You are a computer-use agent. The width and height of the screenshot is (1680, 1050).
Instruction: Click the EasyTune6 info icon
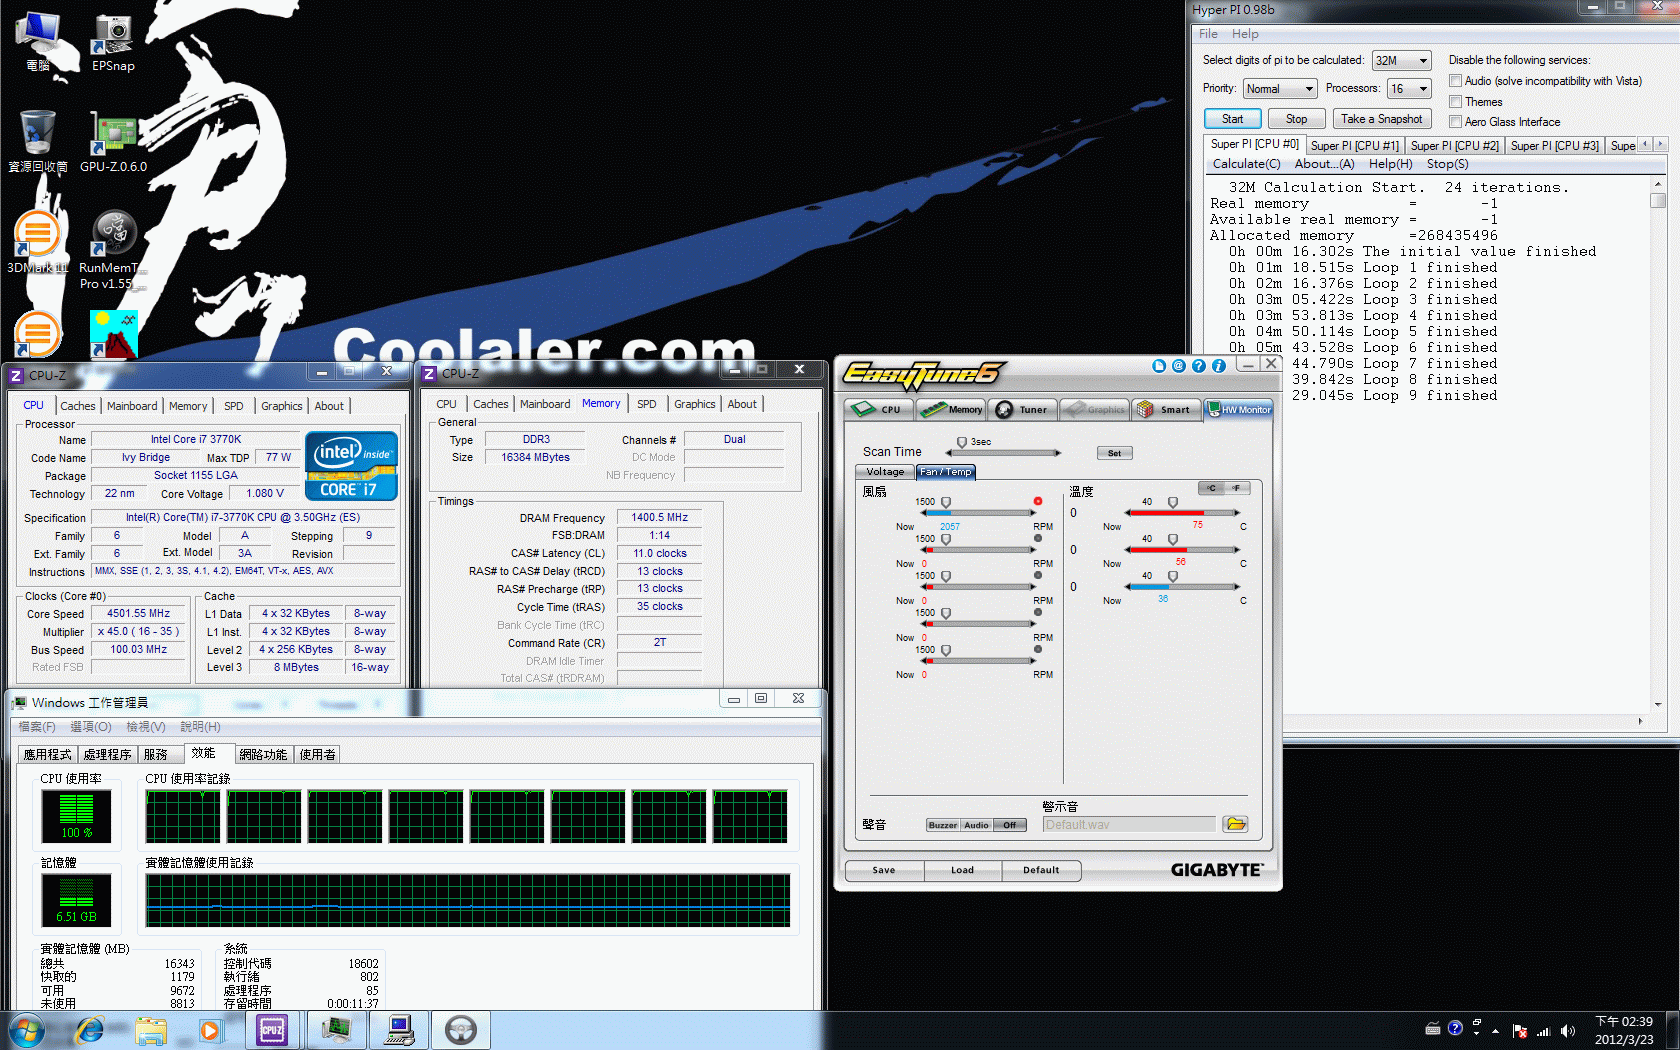pos(1219,366)
